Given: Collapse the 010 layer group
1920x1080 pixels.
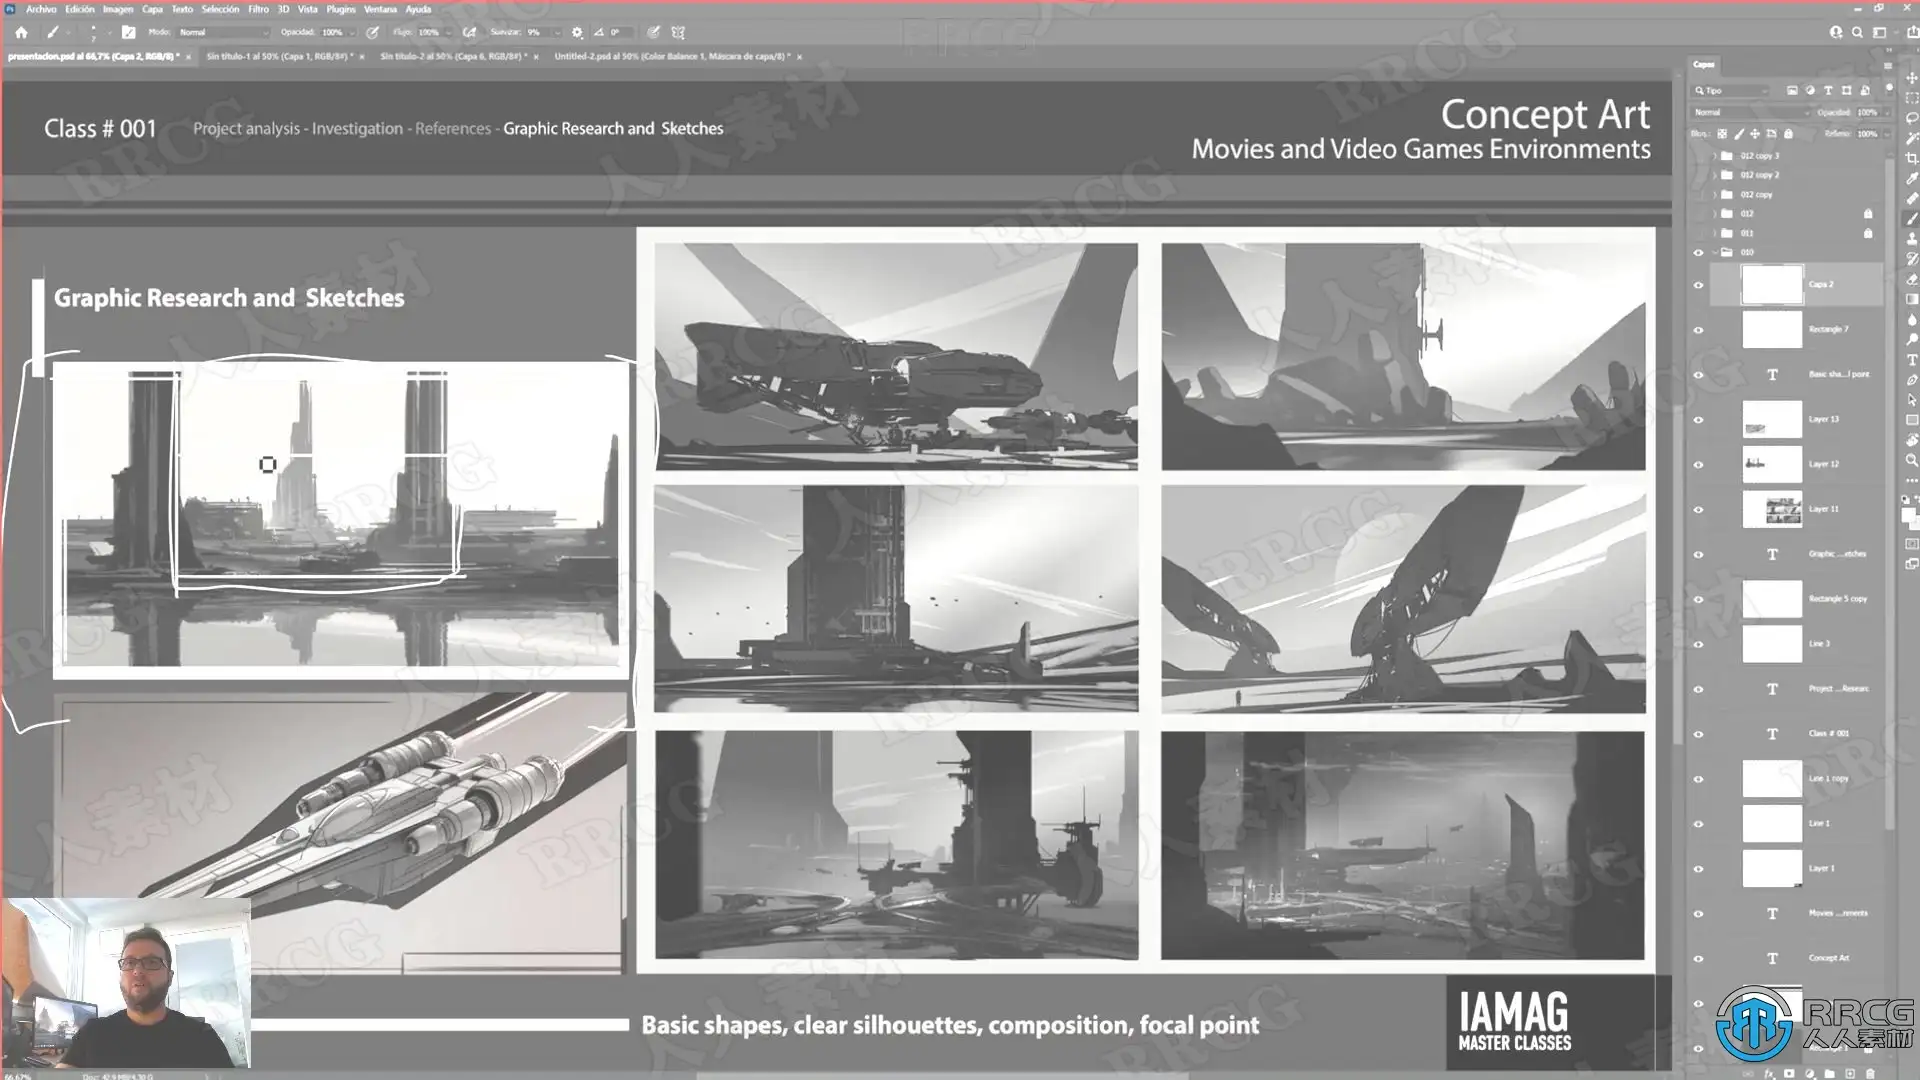Looking at the screenshot, I should [x=1715, y=253].
